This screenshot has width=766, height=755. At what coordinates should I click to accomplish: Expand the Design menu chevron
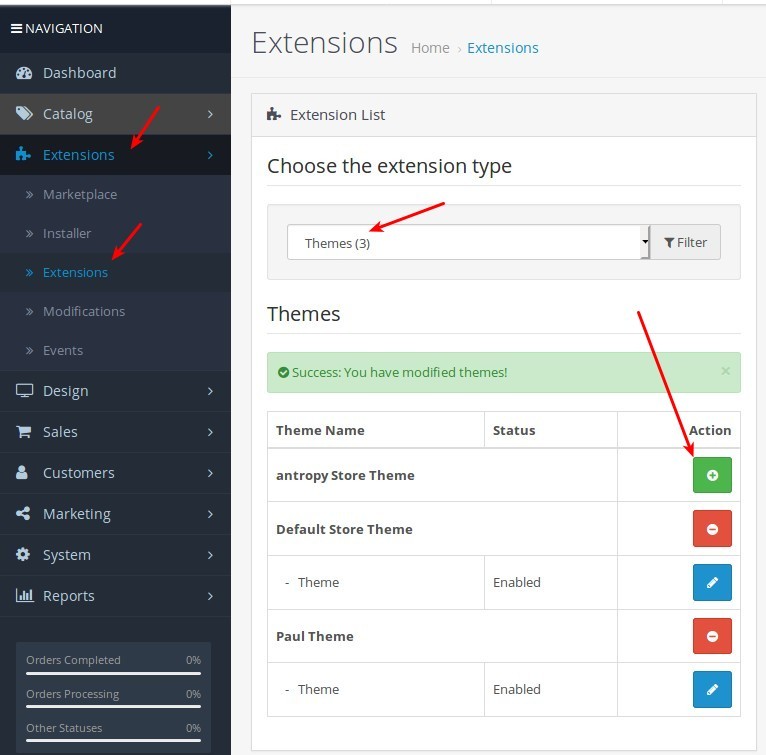click(210, 391)
